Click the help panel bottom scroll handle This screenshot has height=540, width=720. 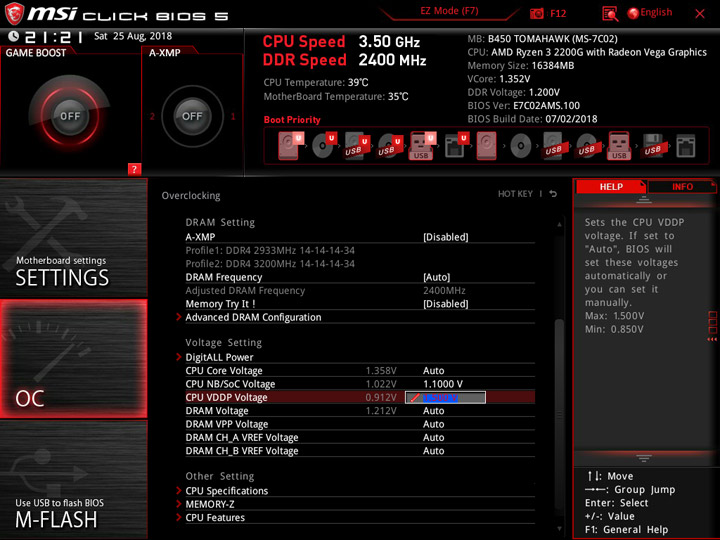(x=643, y=458)
